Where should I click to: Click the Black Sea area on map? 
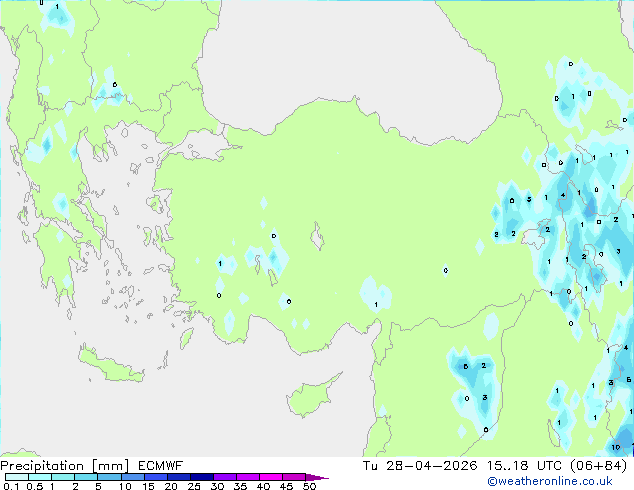tap(350, 50)
